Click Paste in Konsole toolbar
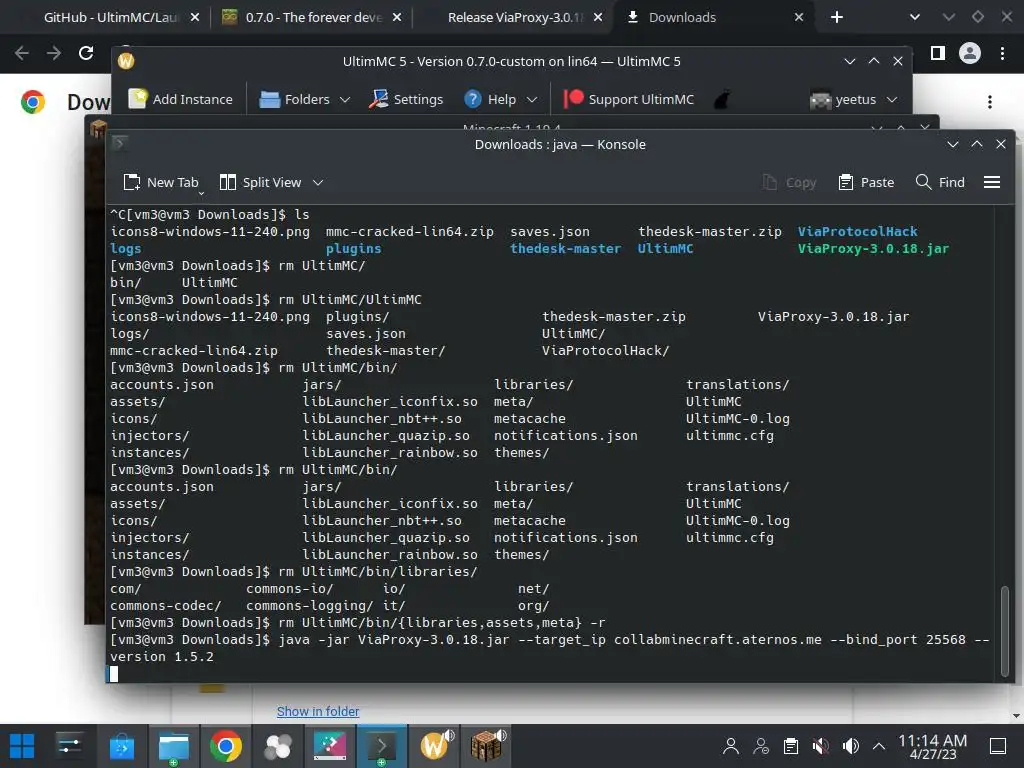Image resolution: width=1024 pixels, height=768 pixels. click(866, 183)
